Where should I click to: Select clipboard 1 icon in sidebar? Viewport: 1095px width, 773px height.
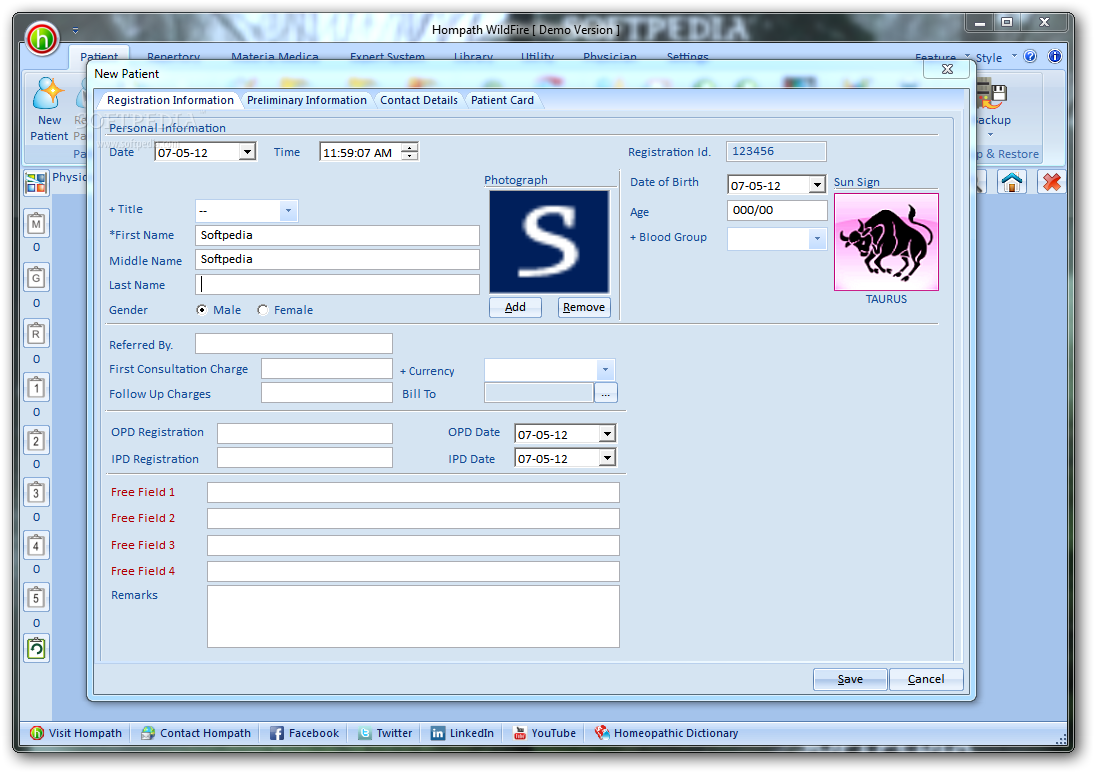pos(36,387)
